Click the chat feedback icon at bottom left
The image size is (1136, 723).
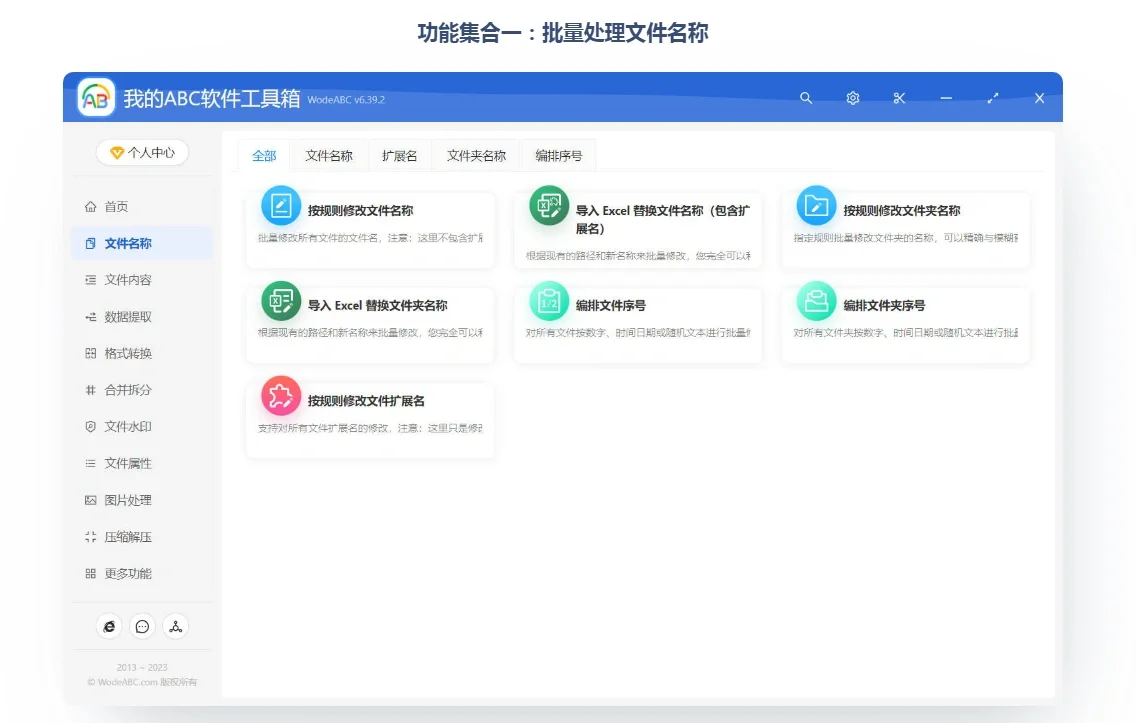pyautogui.click(x=142, y=626)
